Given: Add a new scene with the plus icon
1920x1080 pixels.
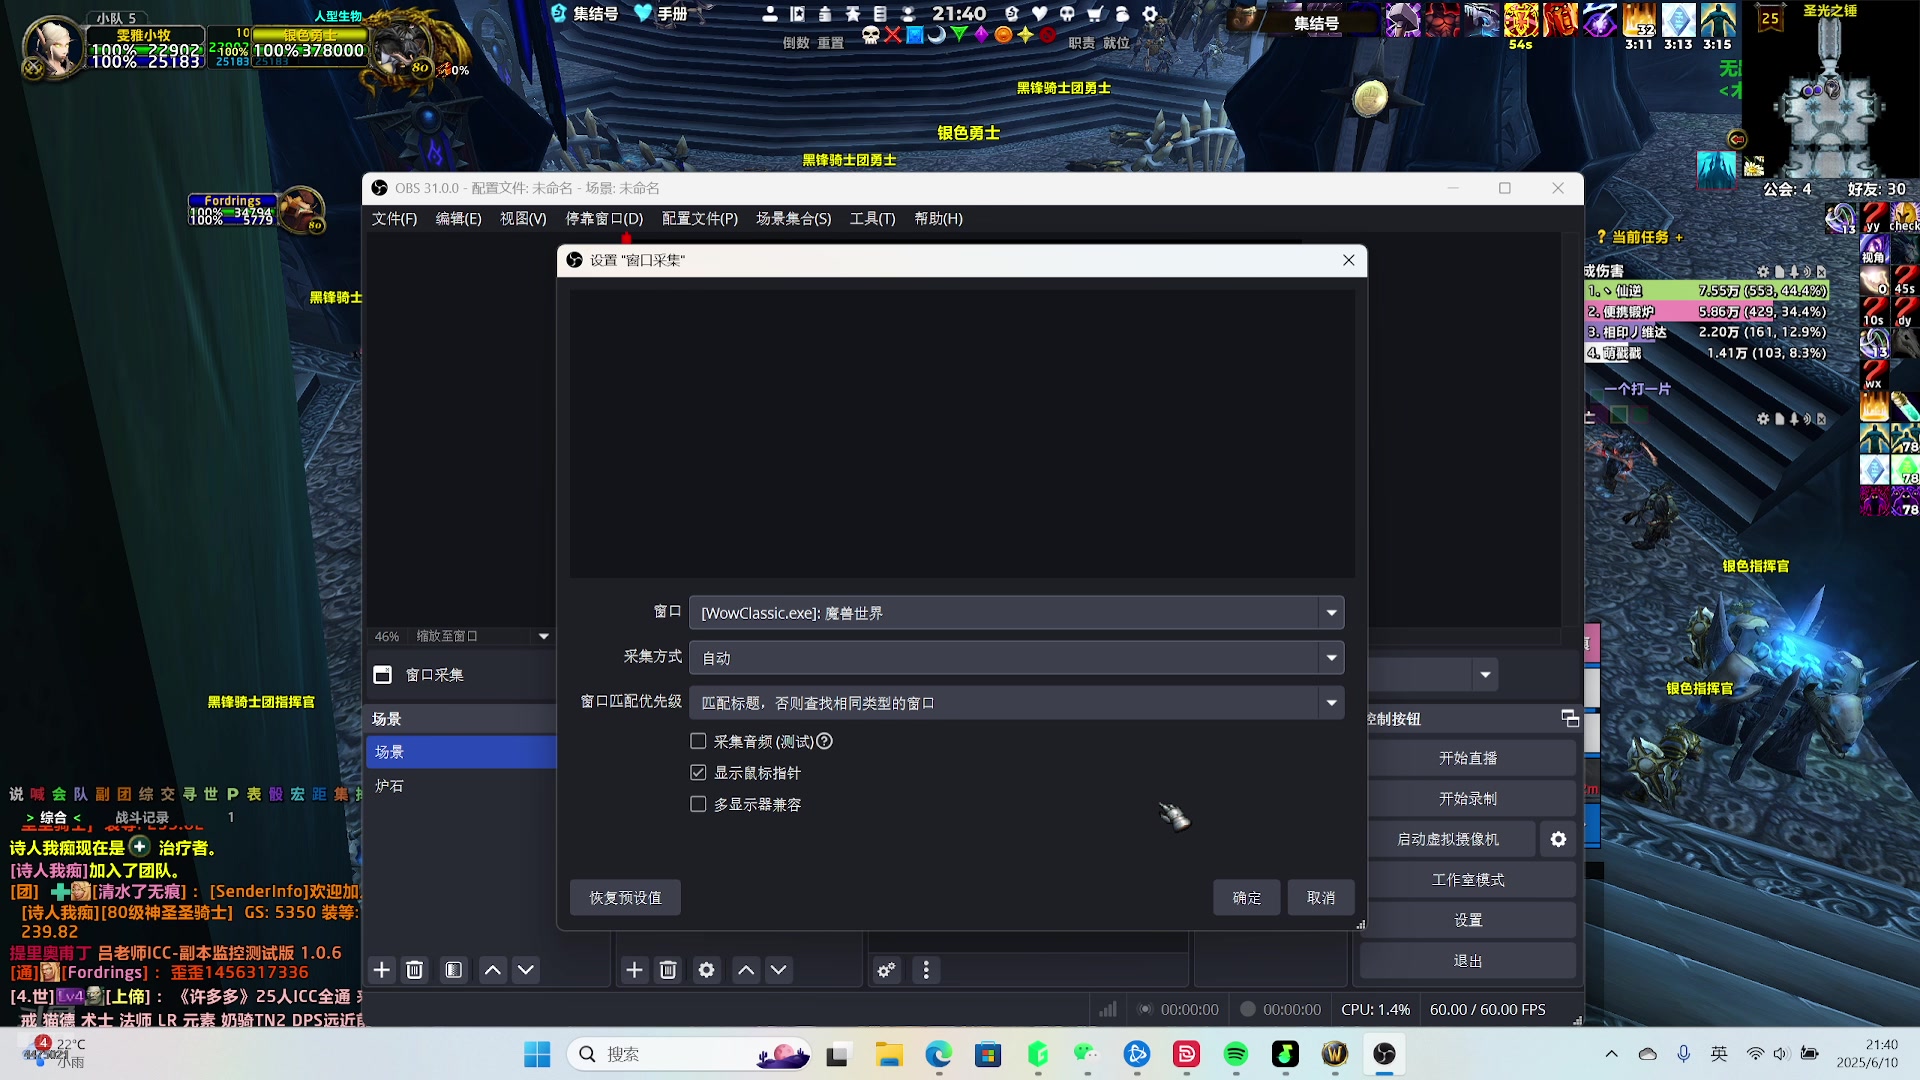Looking at the screenshot, I should pos(382,970).
